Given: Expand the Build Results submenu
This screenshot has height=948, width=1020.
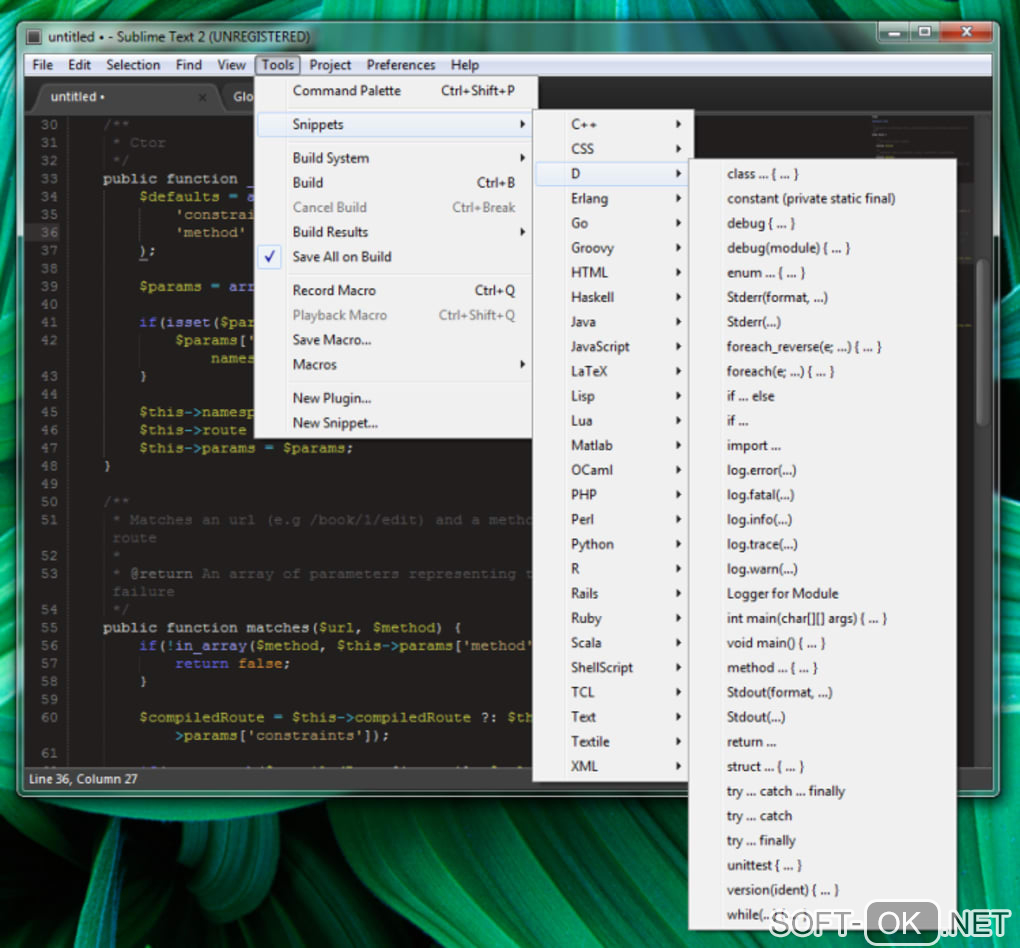Looking at the screenshot, I should point(396,232).
